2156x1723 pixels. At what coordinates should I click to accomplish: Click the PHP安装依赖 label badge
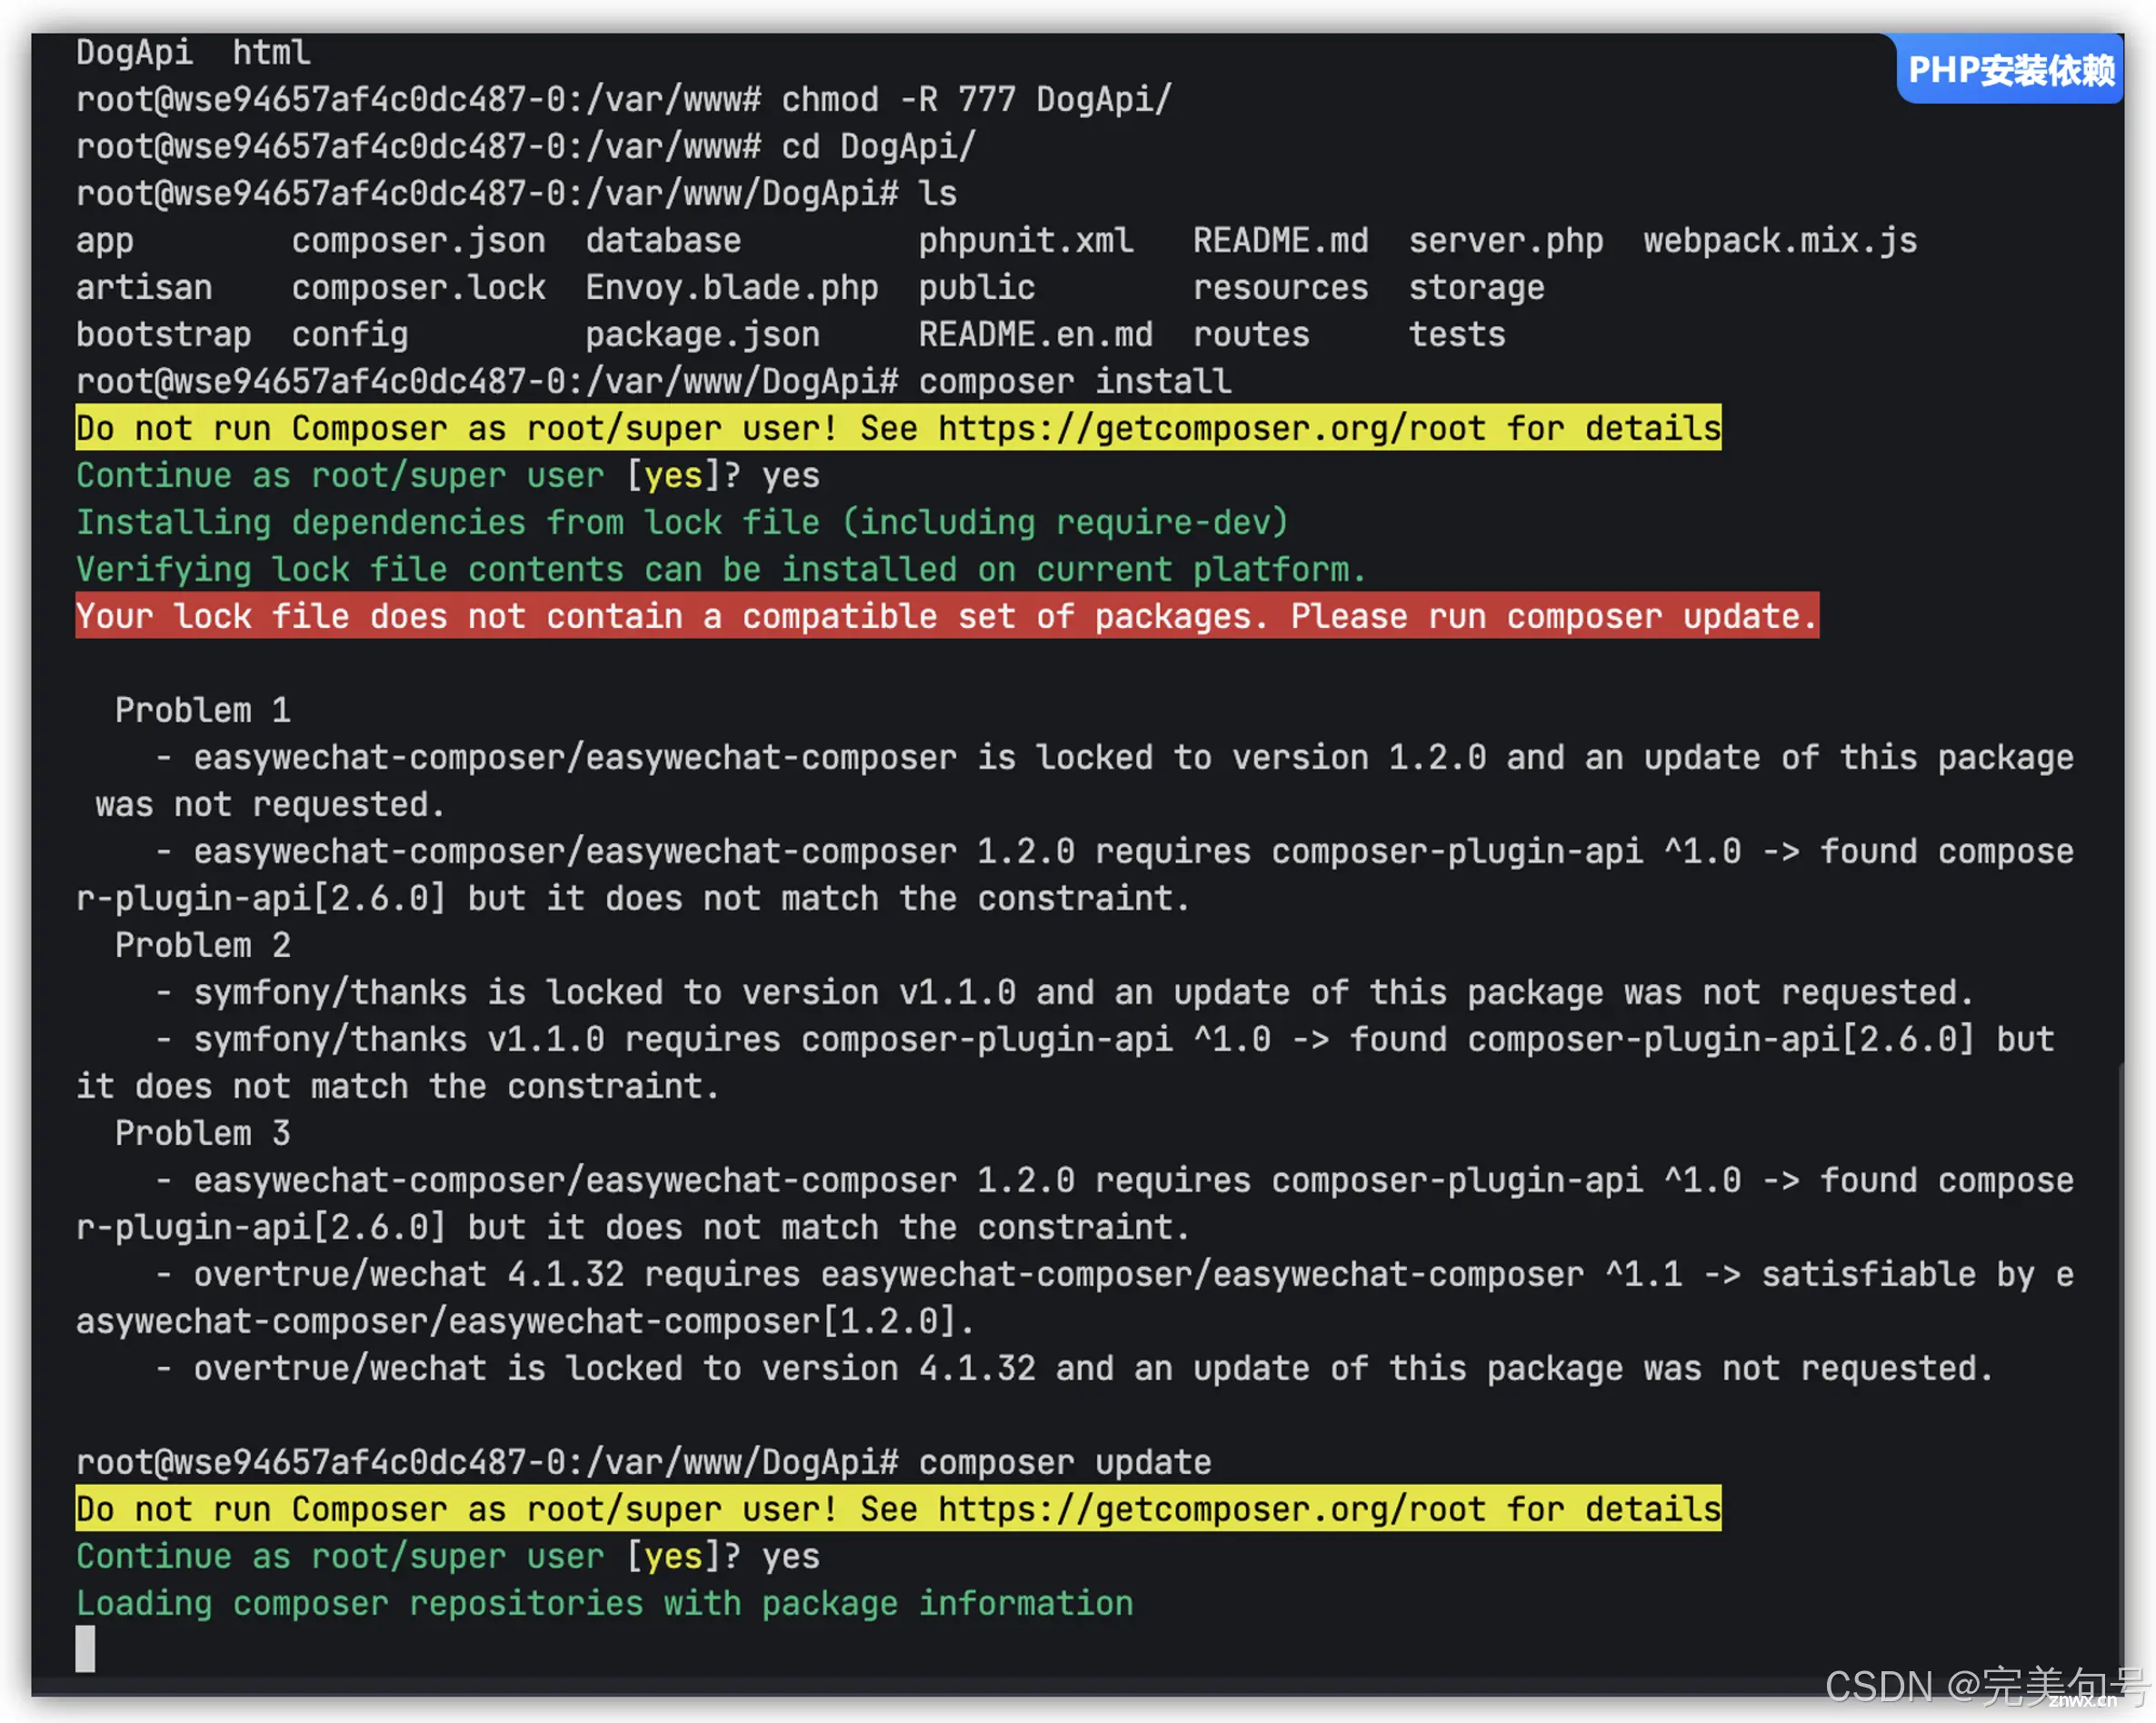(2010, 70)
